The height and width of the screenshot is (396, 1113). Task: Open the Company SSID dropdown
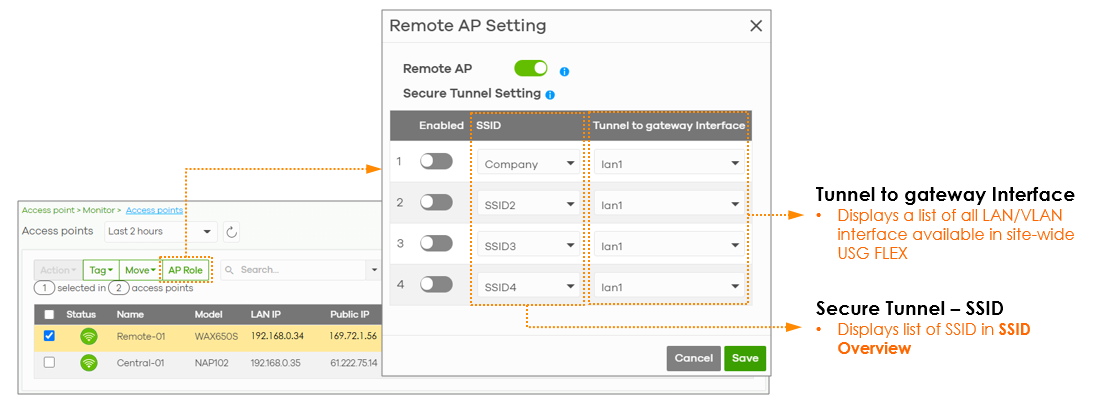point(529,164)
